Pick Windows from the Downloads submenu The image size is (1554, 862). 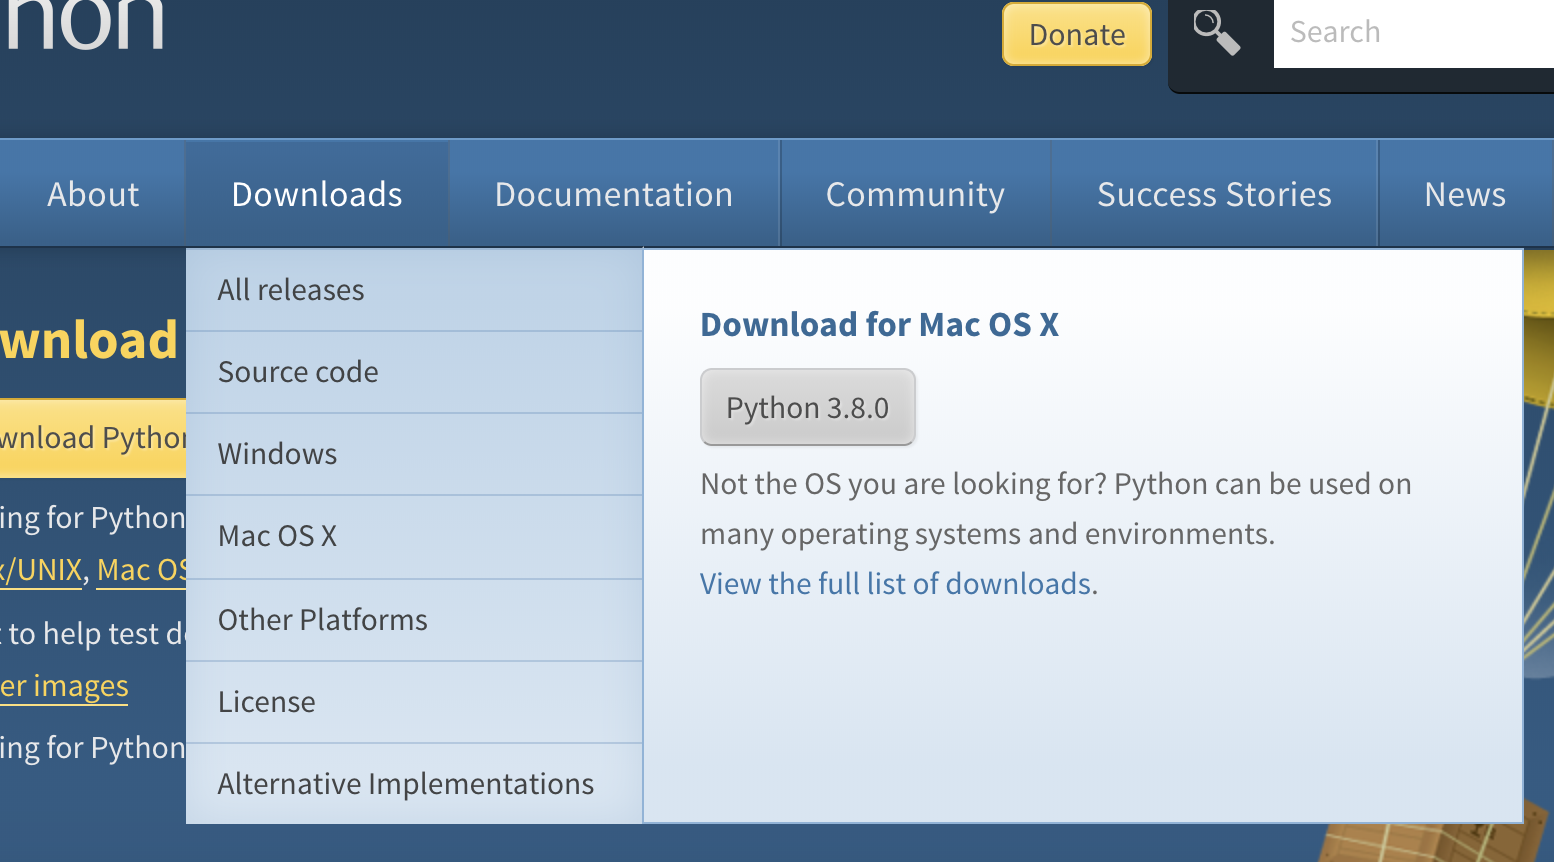(x=277, y=454)
